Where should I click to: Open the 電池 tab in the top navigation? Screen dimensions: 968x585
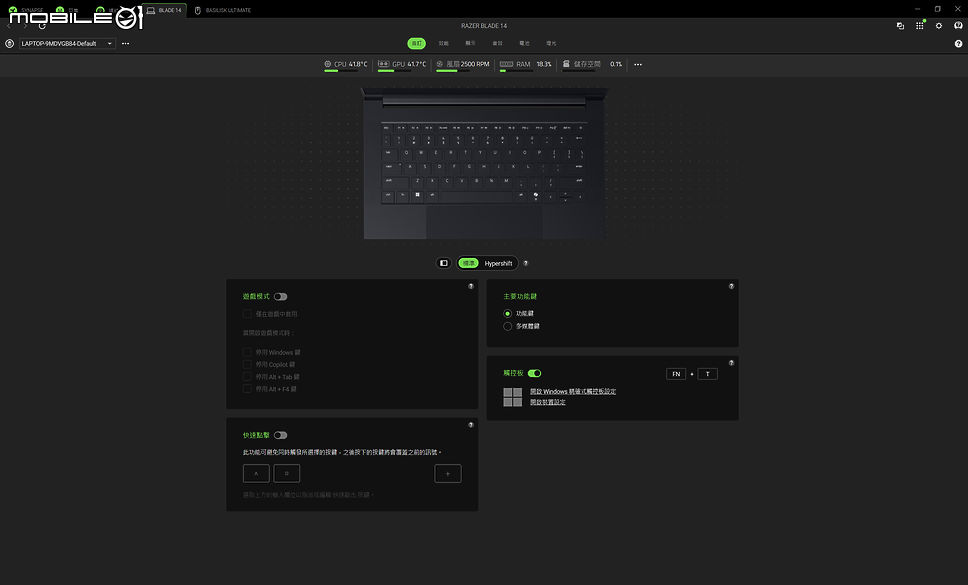[524, 43]
